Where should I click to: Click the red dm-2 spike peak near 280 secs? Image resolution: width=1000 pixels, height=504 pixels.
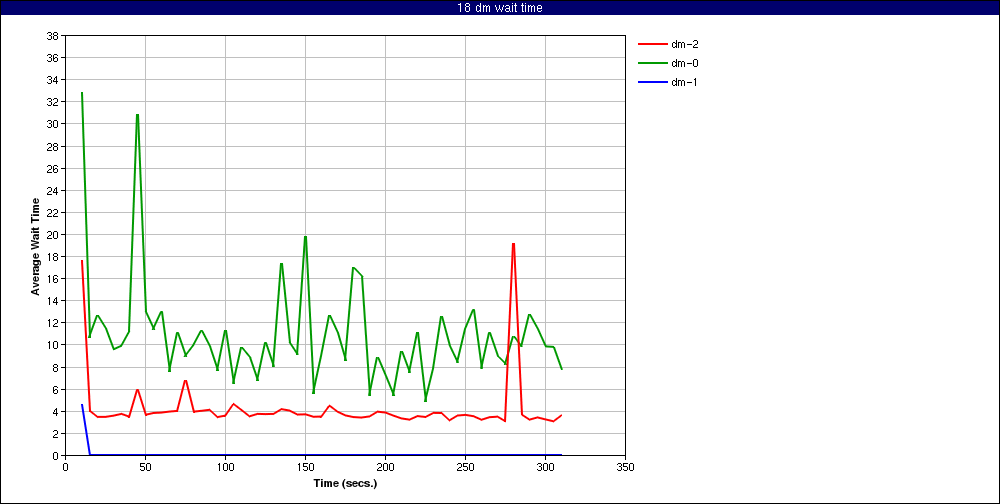click(513, 244)
